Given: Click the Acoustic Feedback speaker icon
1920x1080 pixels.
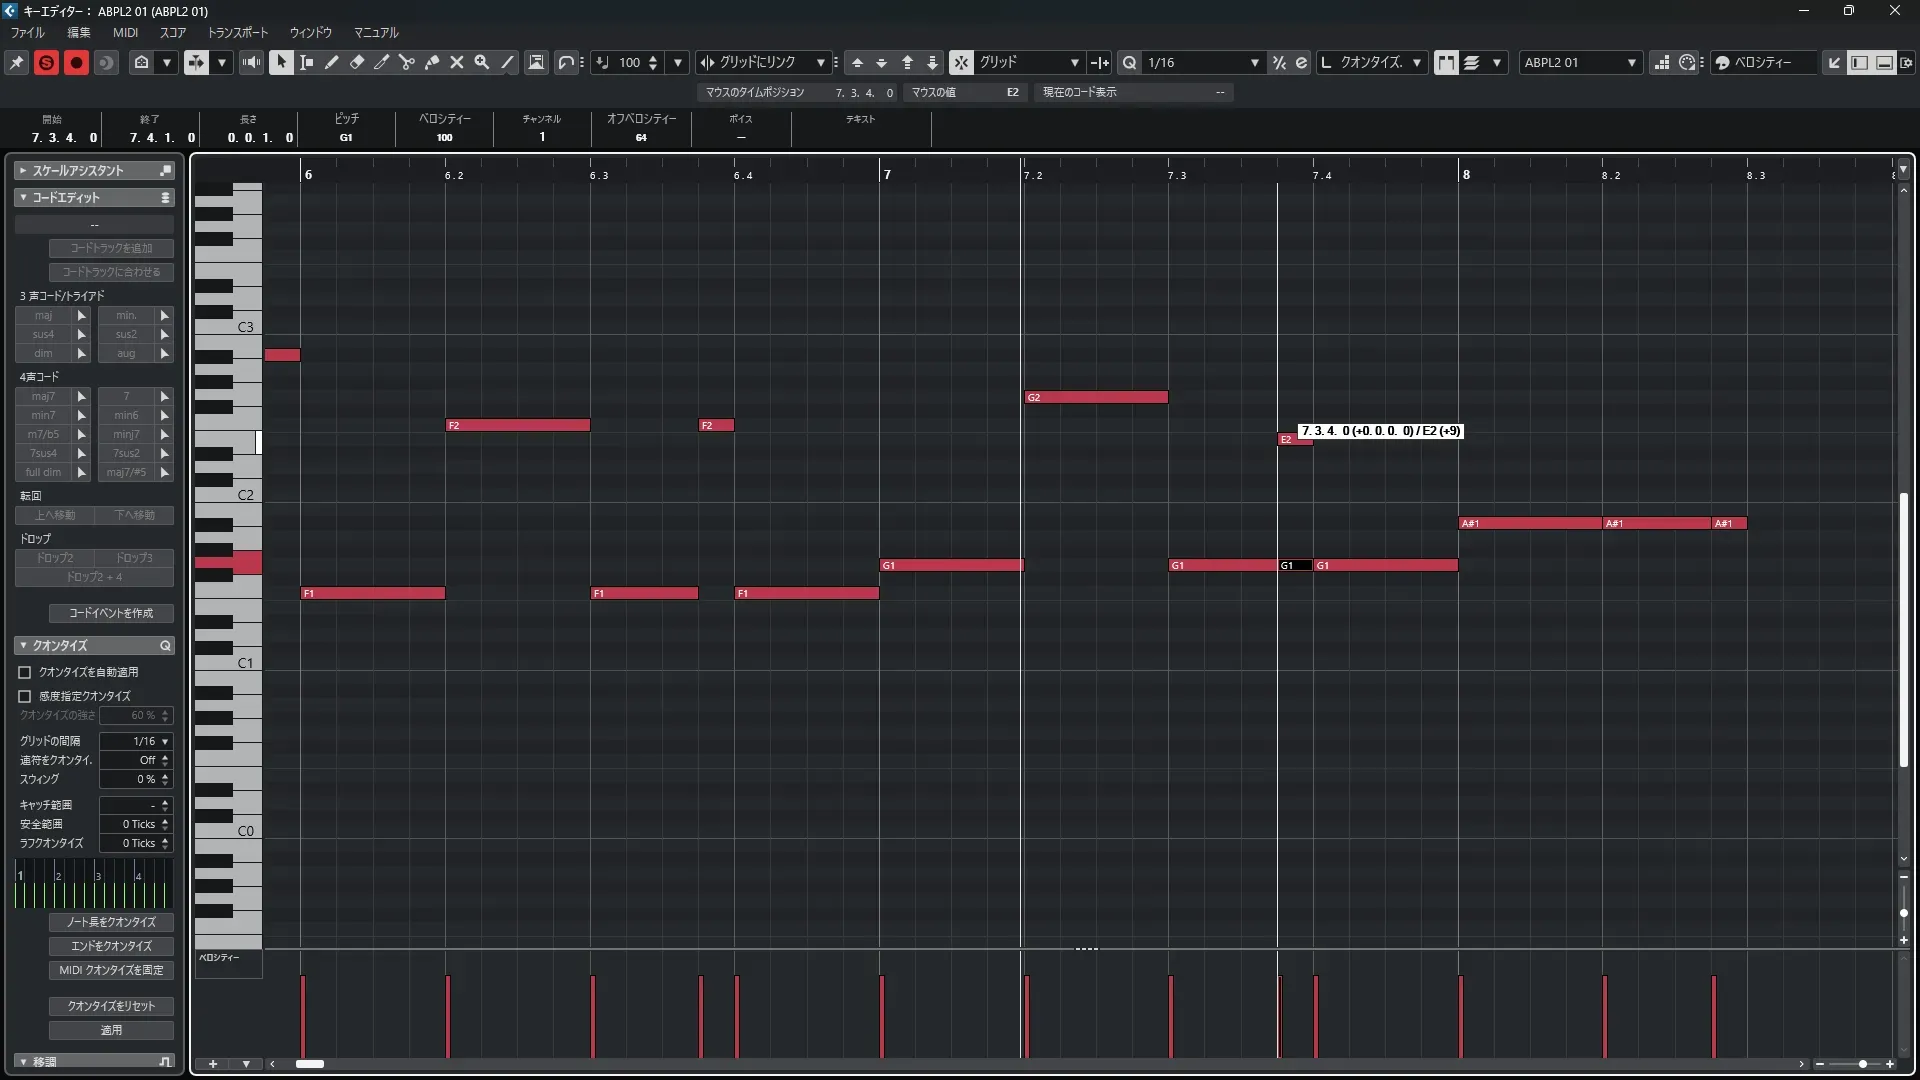Looking at the screenshot, I should 251,62.
